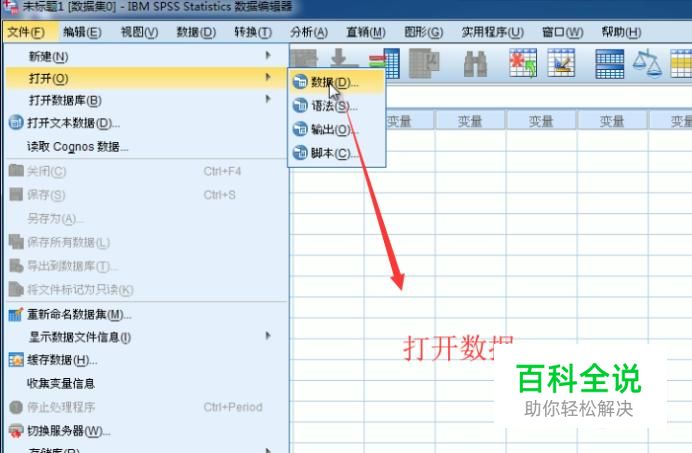Click the 缓存数据 icon
Screen dimensions: 692x453
[x=16, y=360]
